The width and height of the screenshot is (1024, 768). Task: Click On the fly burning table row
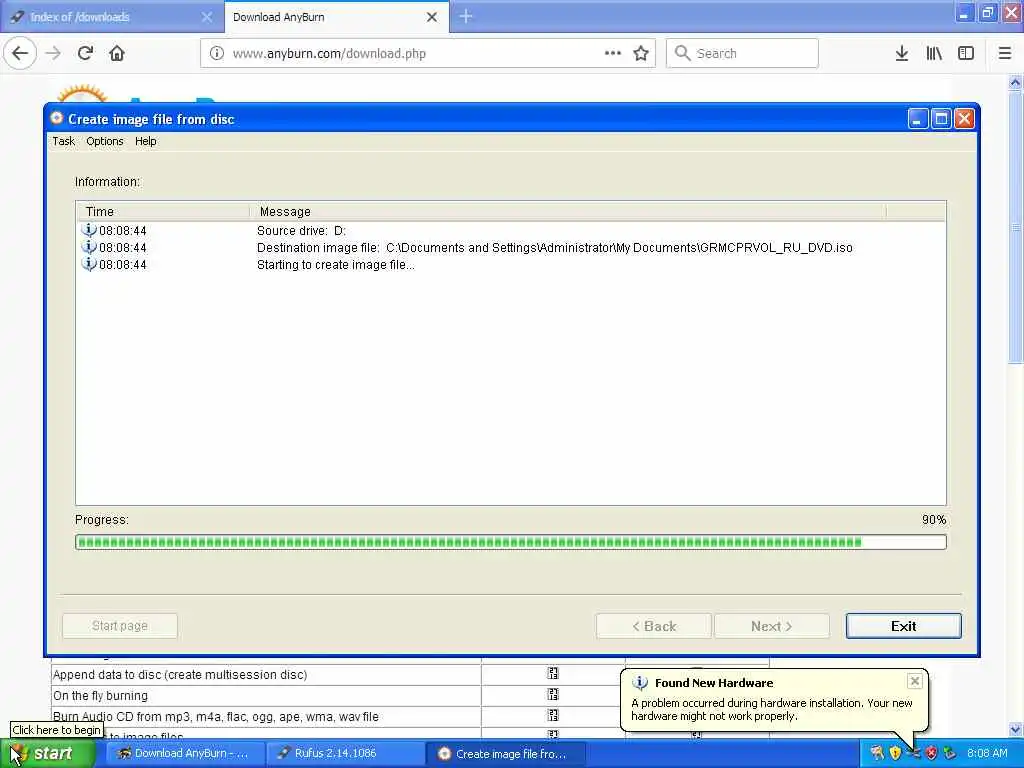(410, 696)
